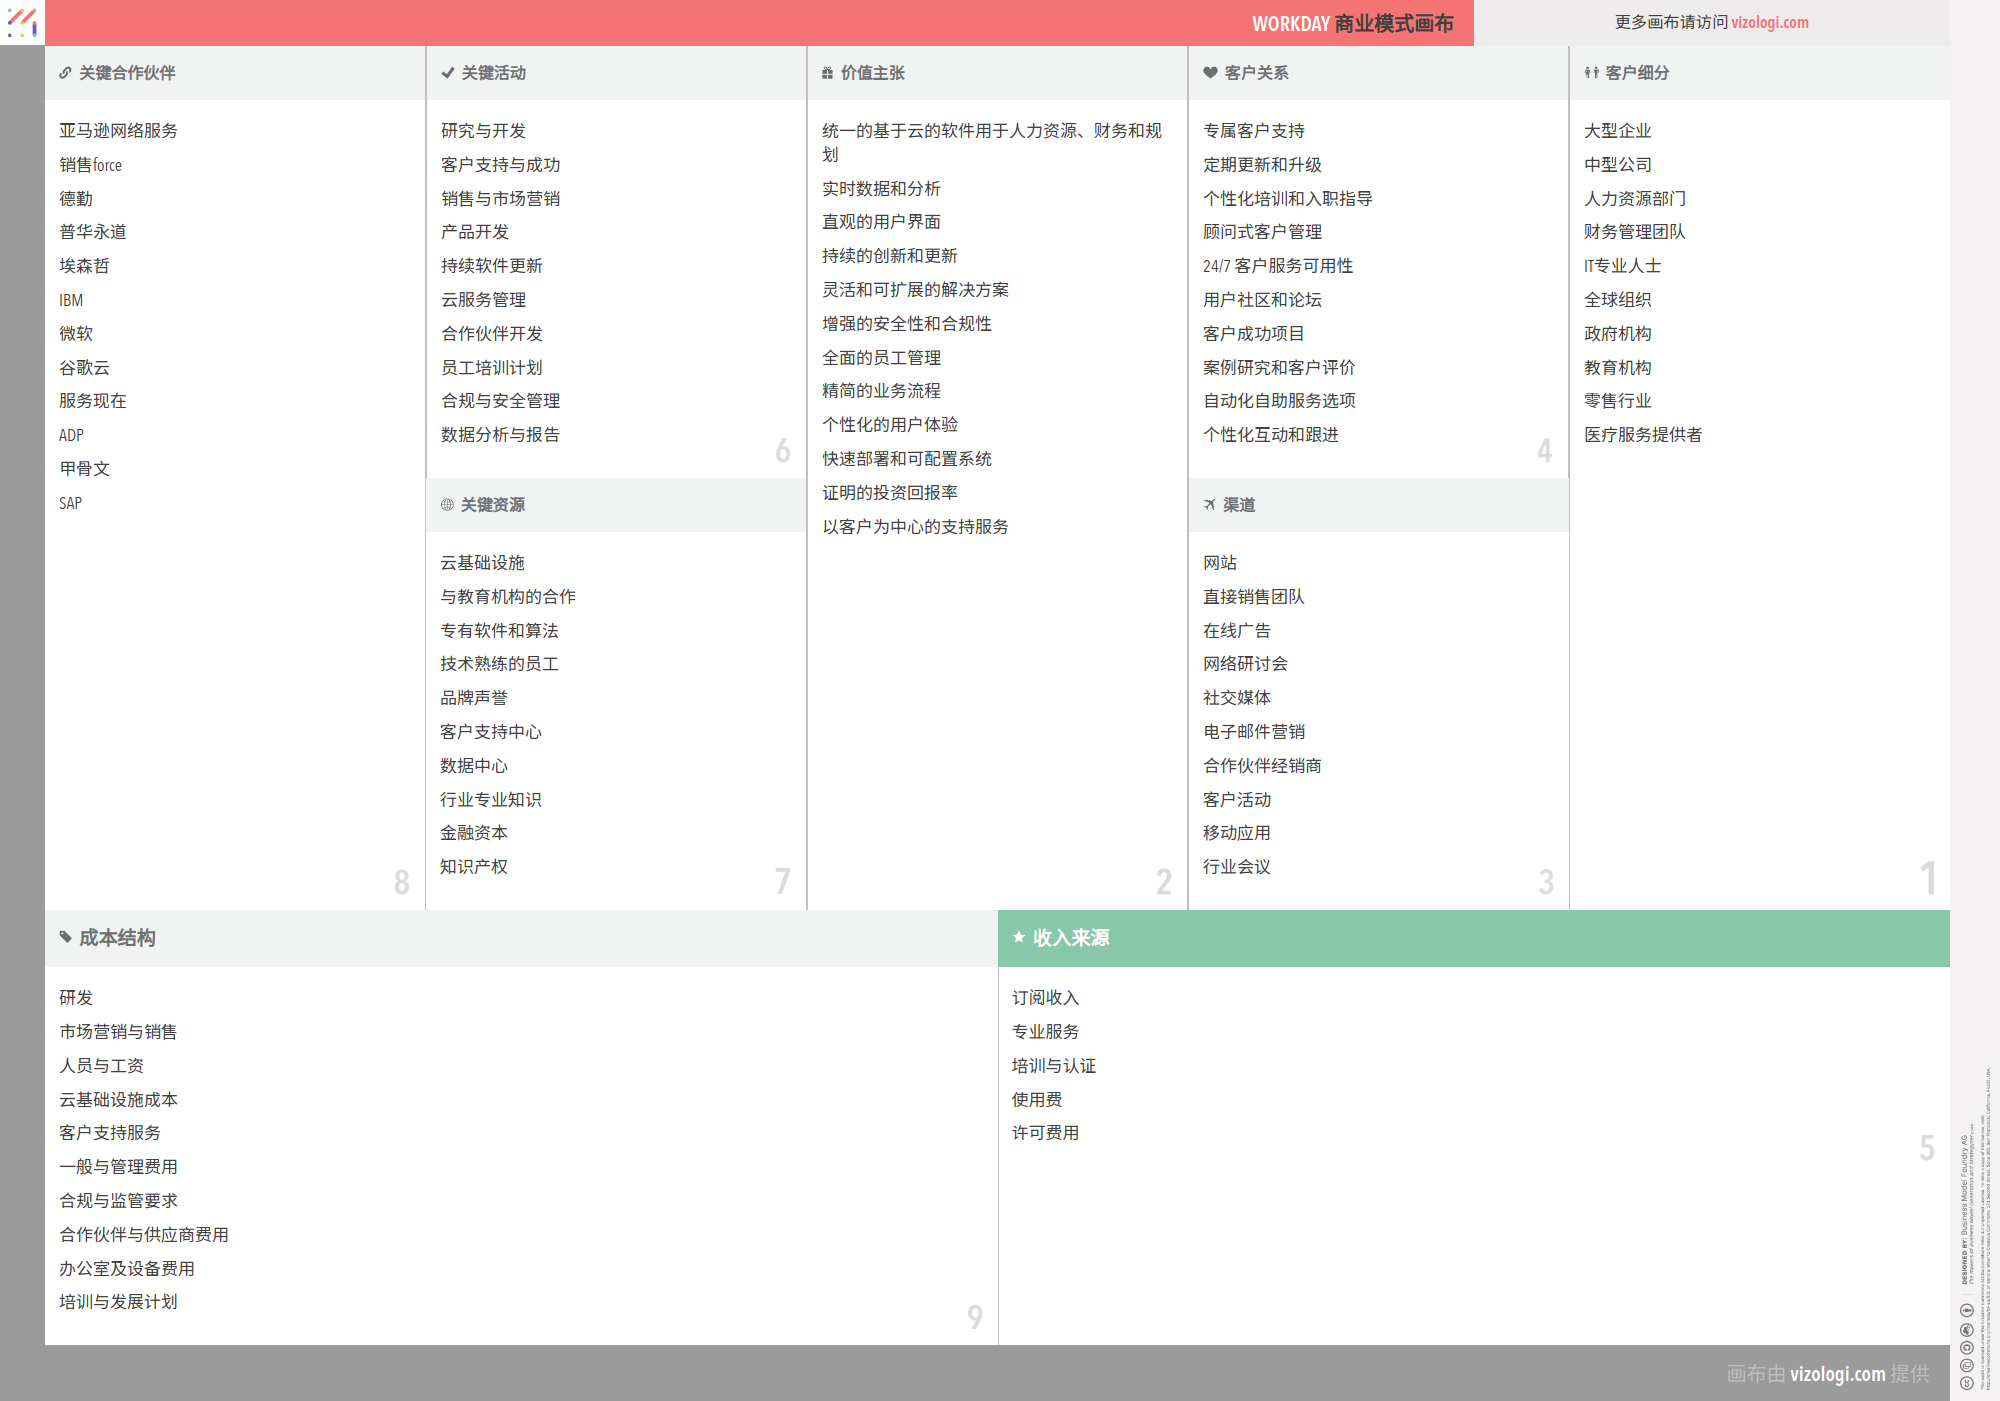2000x1401 pixels.
Task: Select the 收入来源 green header bar
Action: [x=1473, y=938]
